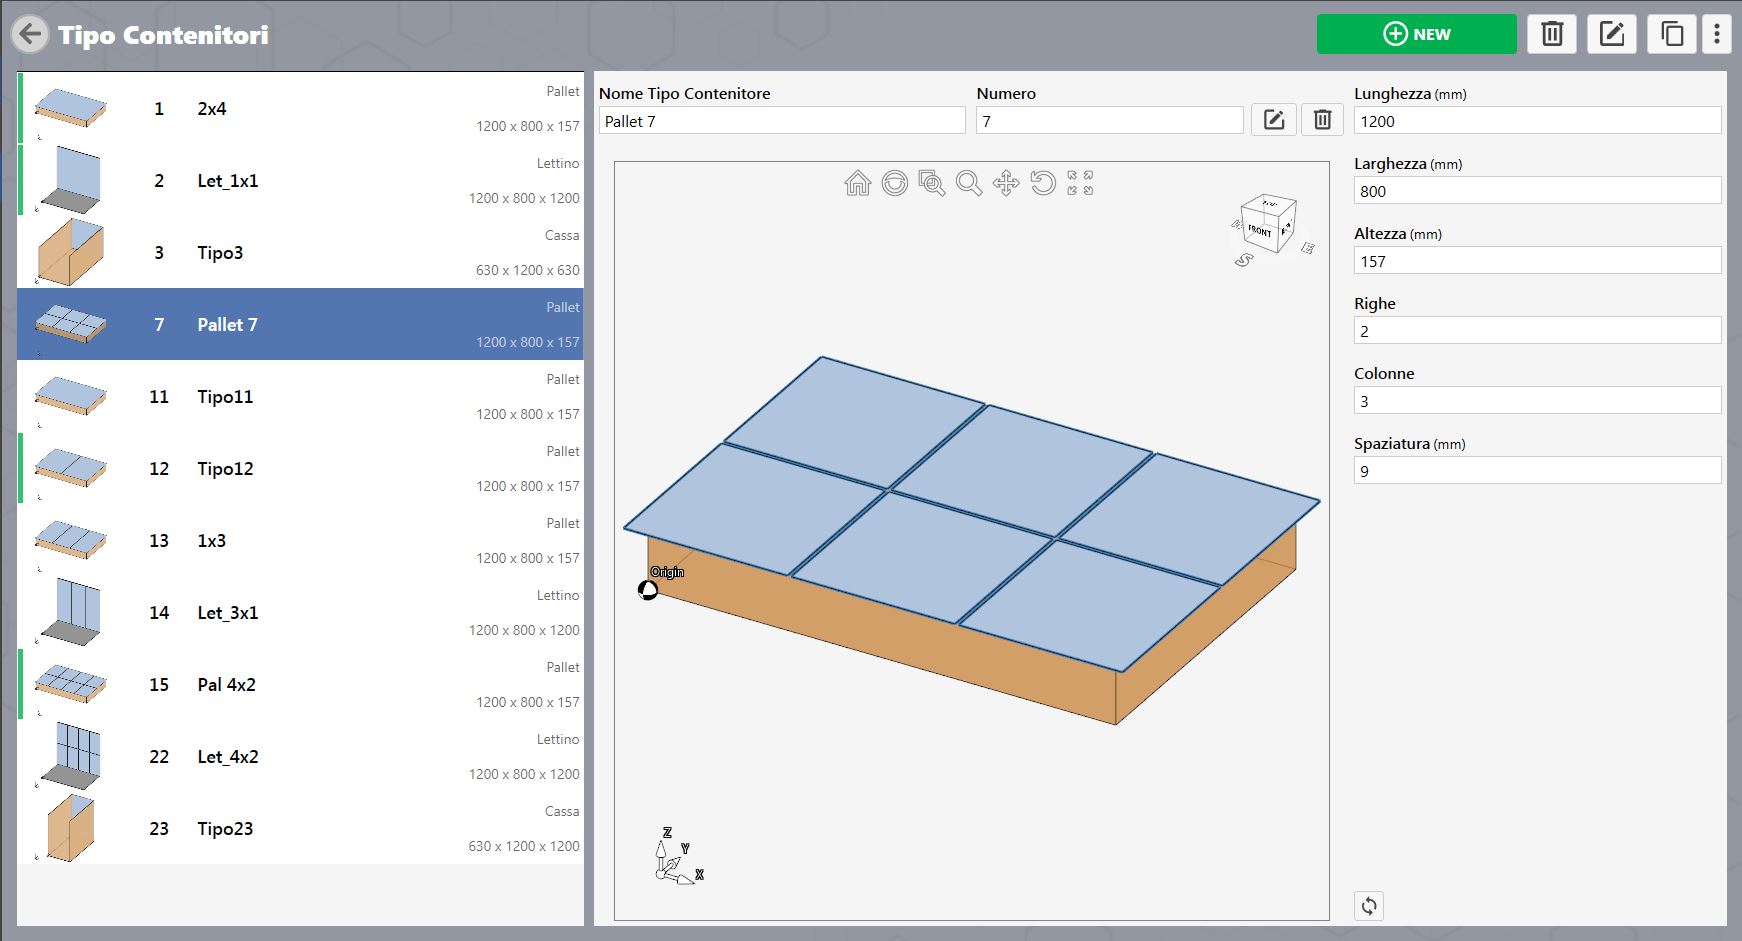Viewport: 1742px width, 941px height.
Task: Click the refresh icon below the properties
Action: click(1369, 906)
